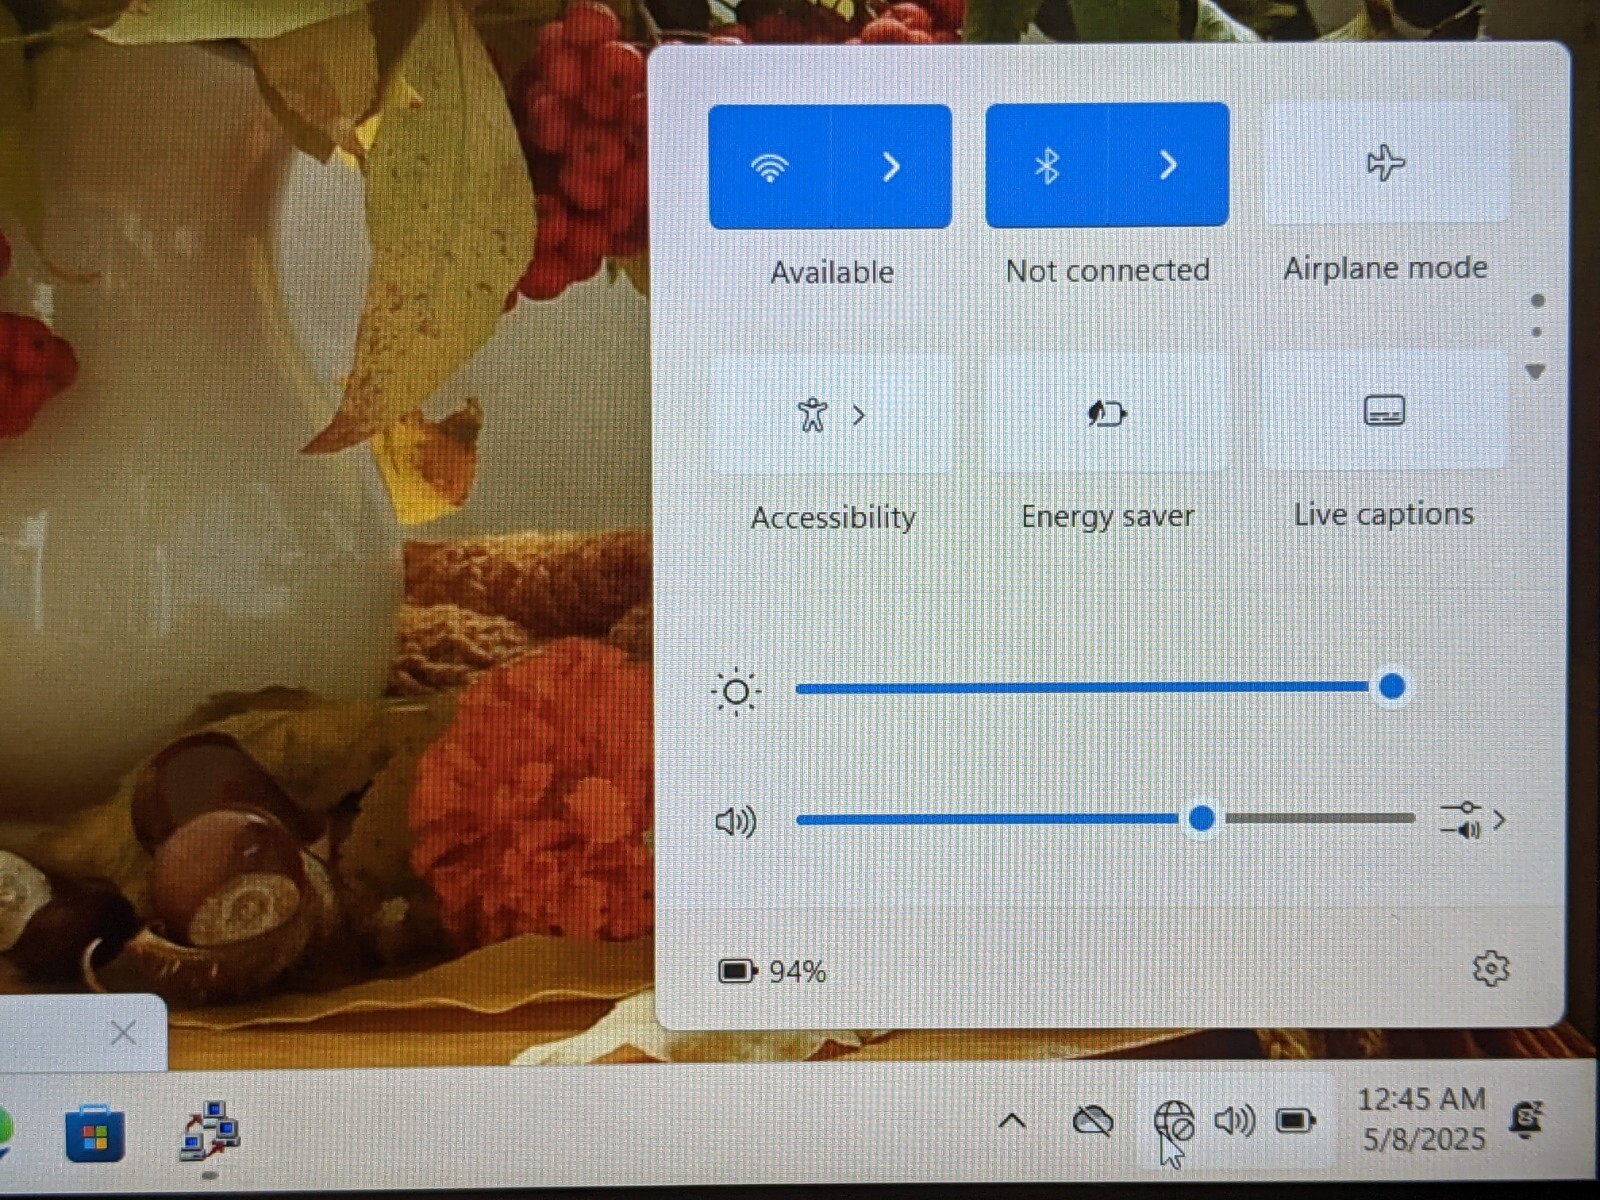1600x1200 pixels.
Task: Toggle Wi-Fi off in quick settings
Action: (770, 167)
